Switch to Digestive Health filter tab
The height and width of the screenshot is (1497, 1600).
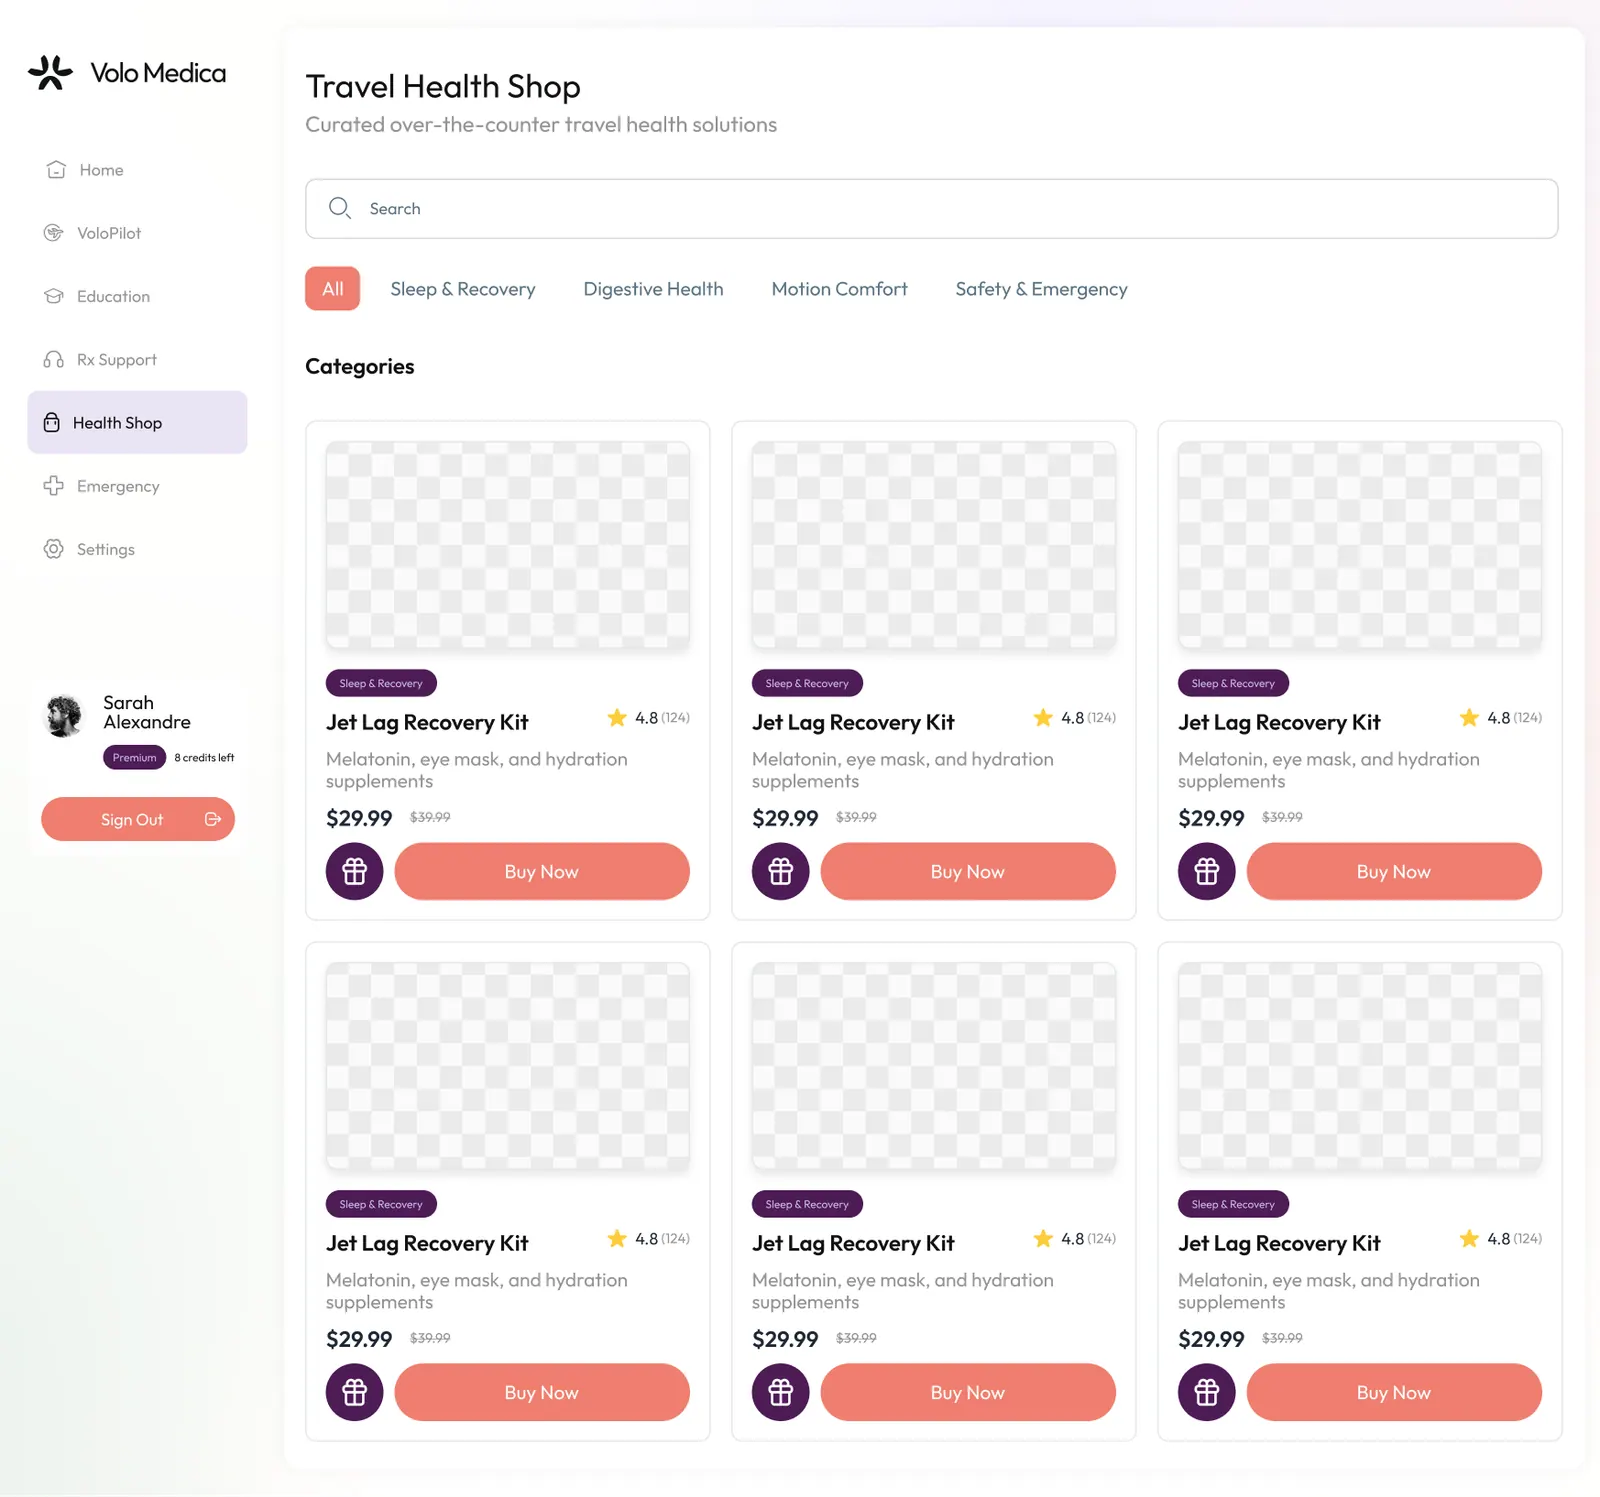pos(653,289)
